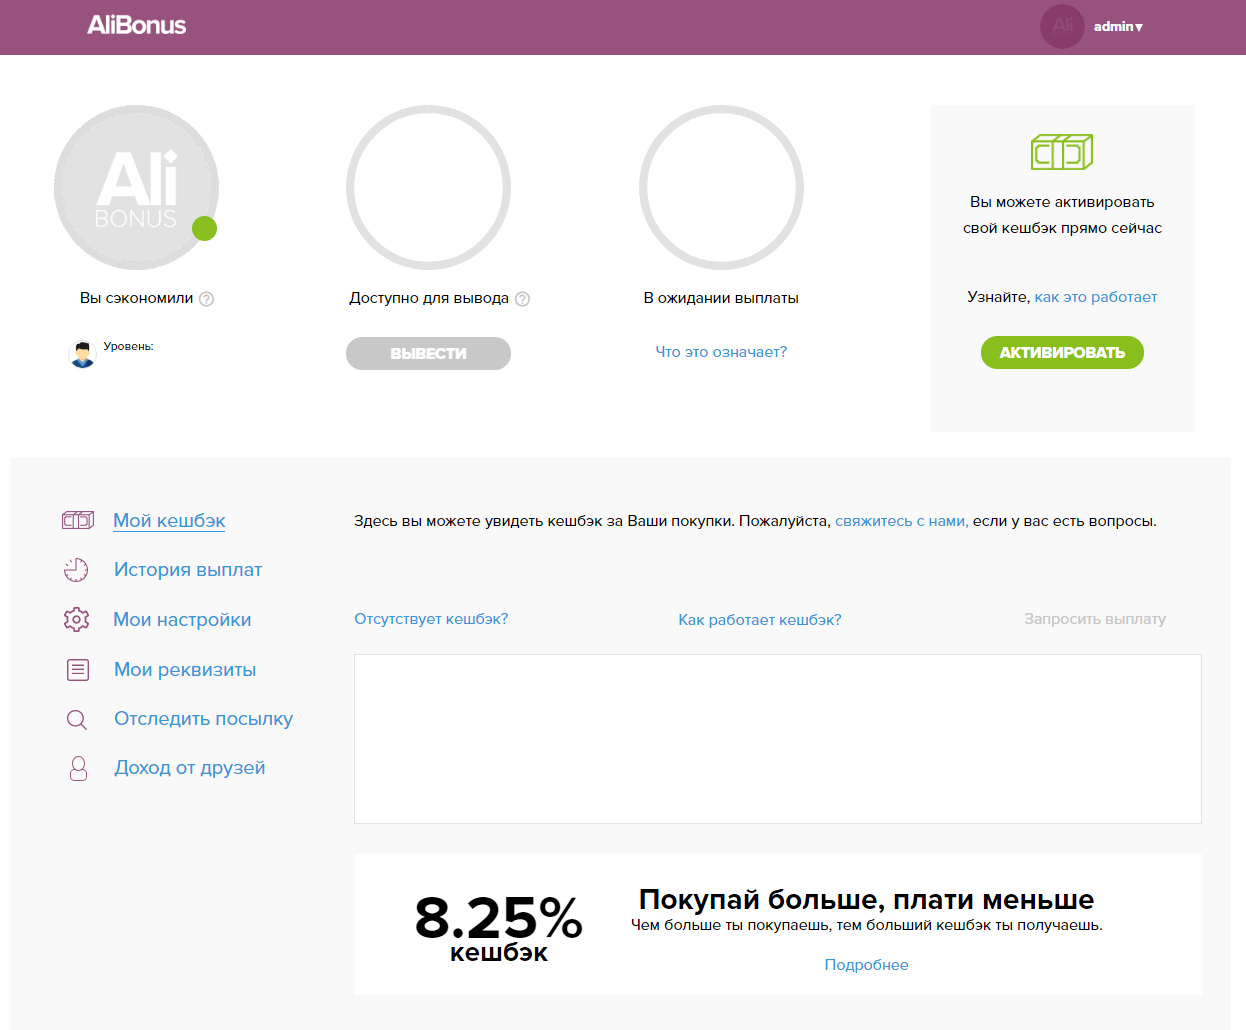Open 'Мои настройки' menu item
The height and width of the screenshot is (1030, 1246).
pyautogui.click(x=182, y=620)
